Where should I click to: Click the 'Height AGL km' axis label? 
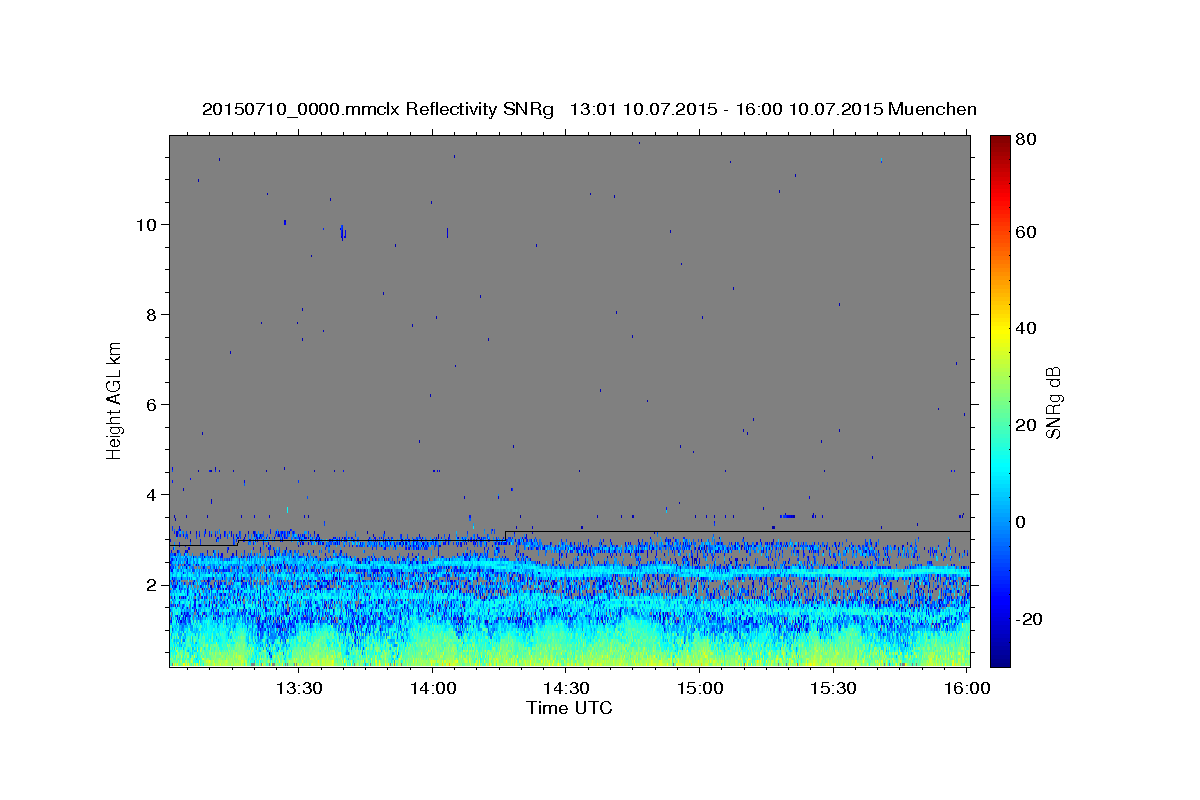(x=115, y=400)
